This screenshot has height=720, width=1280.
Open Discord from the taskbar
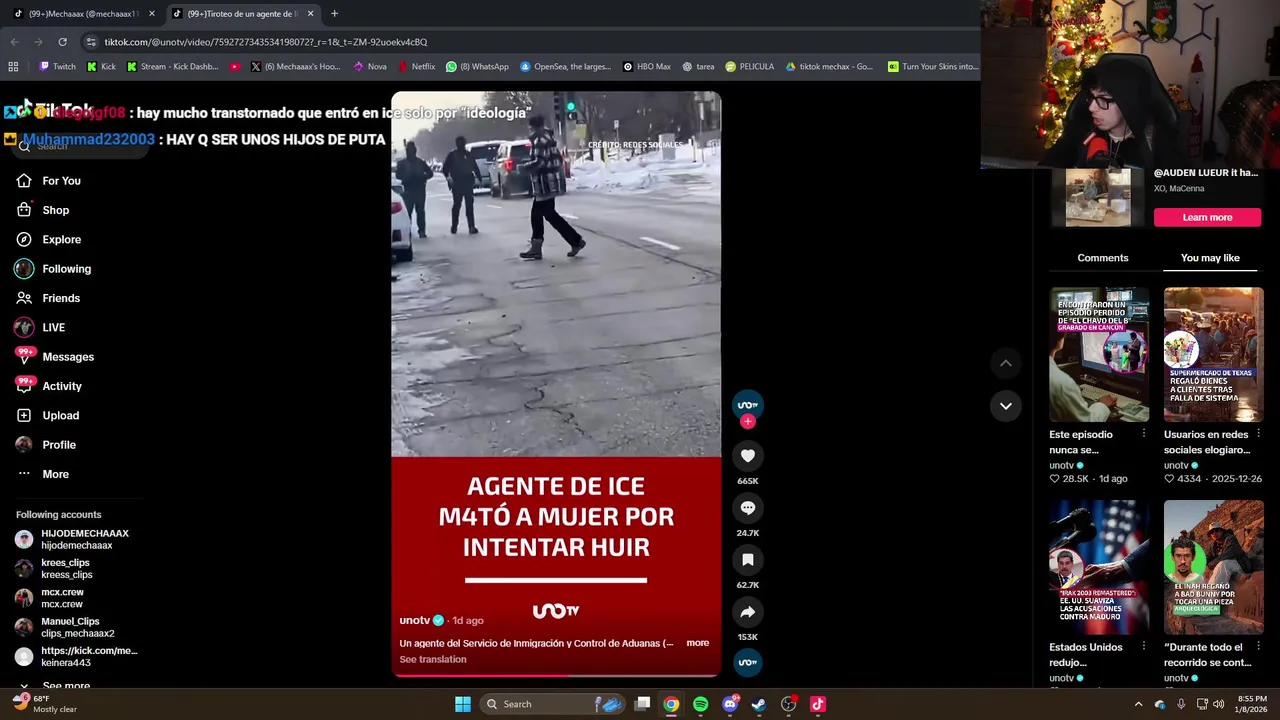(x=730, y=704)
